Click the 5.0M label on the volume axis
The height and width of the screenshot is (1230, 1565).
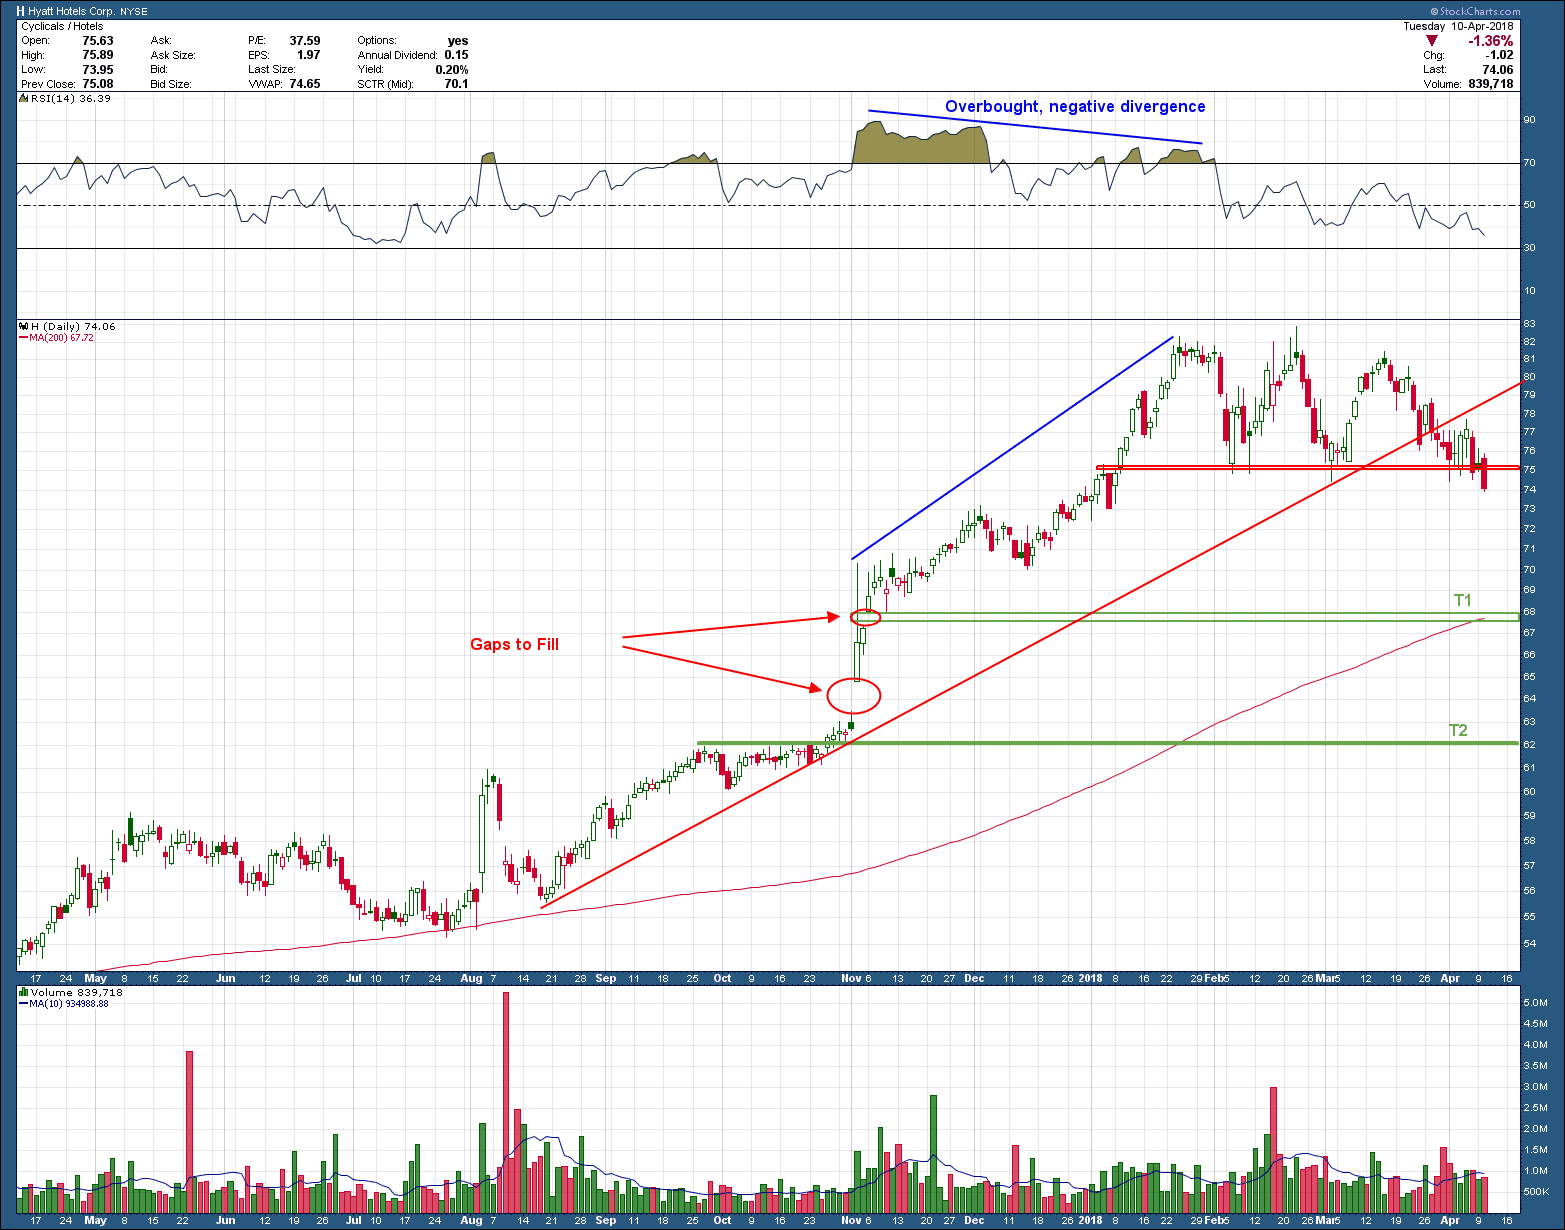(1536, 1002)
